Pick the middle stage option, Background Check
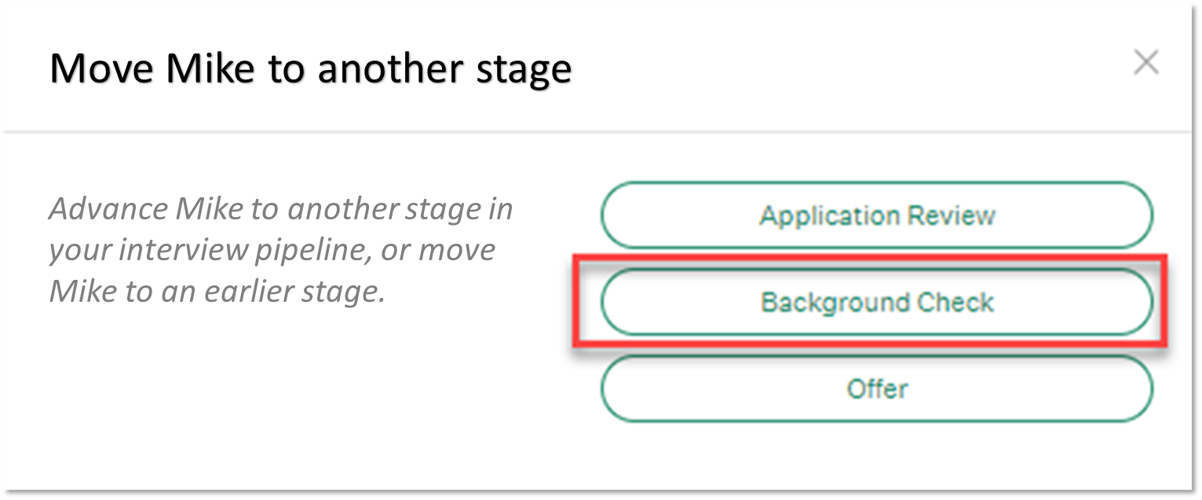The width and height of the screenshot is (1202, 500). pos(876,302)
